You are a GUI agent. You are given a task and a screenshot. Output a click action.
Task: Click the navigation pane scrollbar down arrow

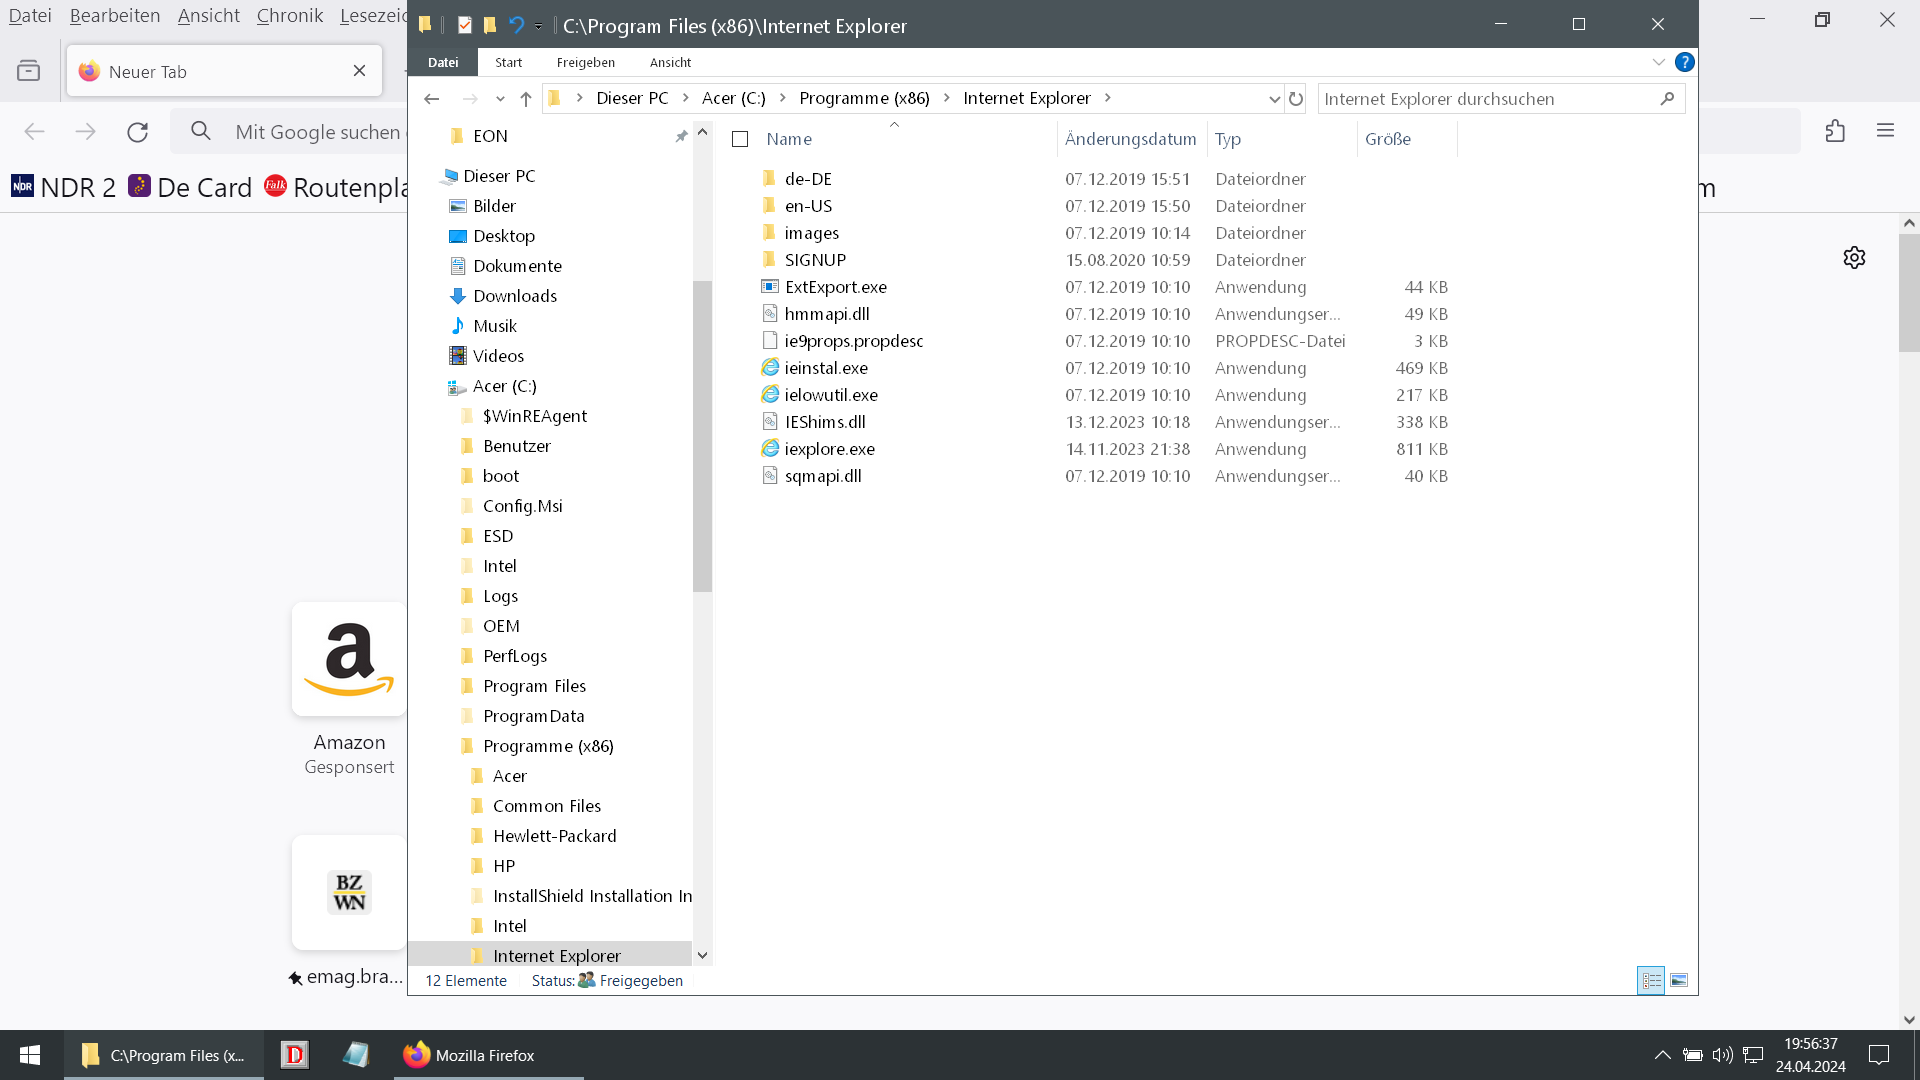point(702,956)
